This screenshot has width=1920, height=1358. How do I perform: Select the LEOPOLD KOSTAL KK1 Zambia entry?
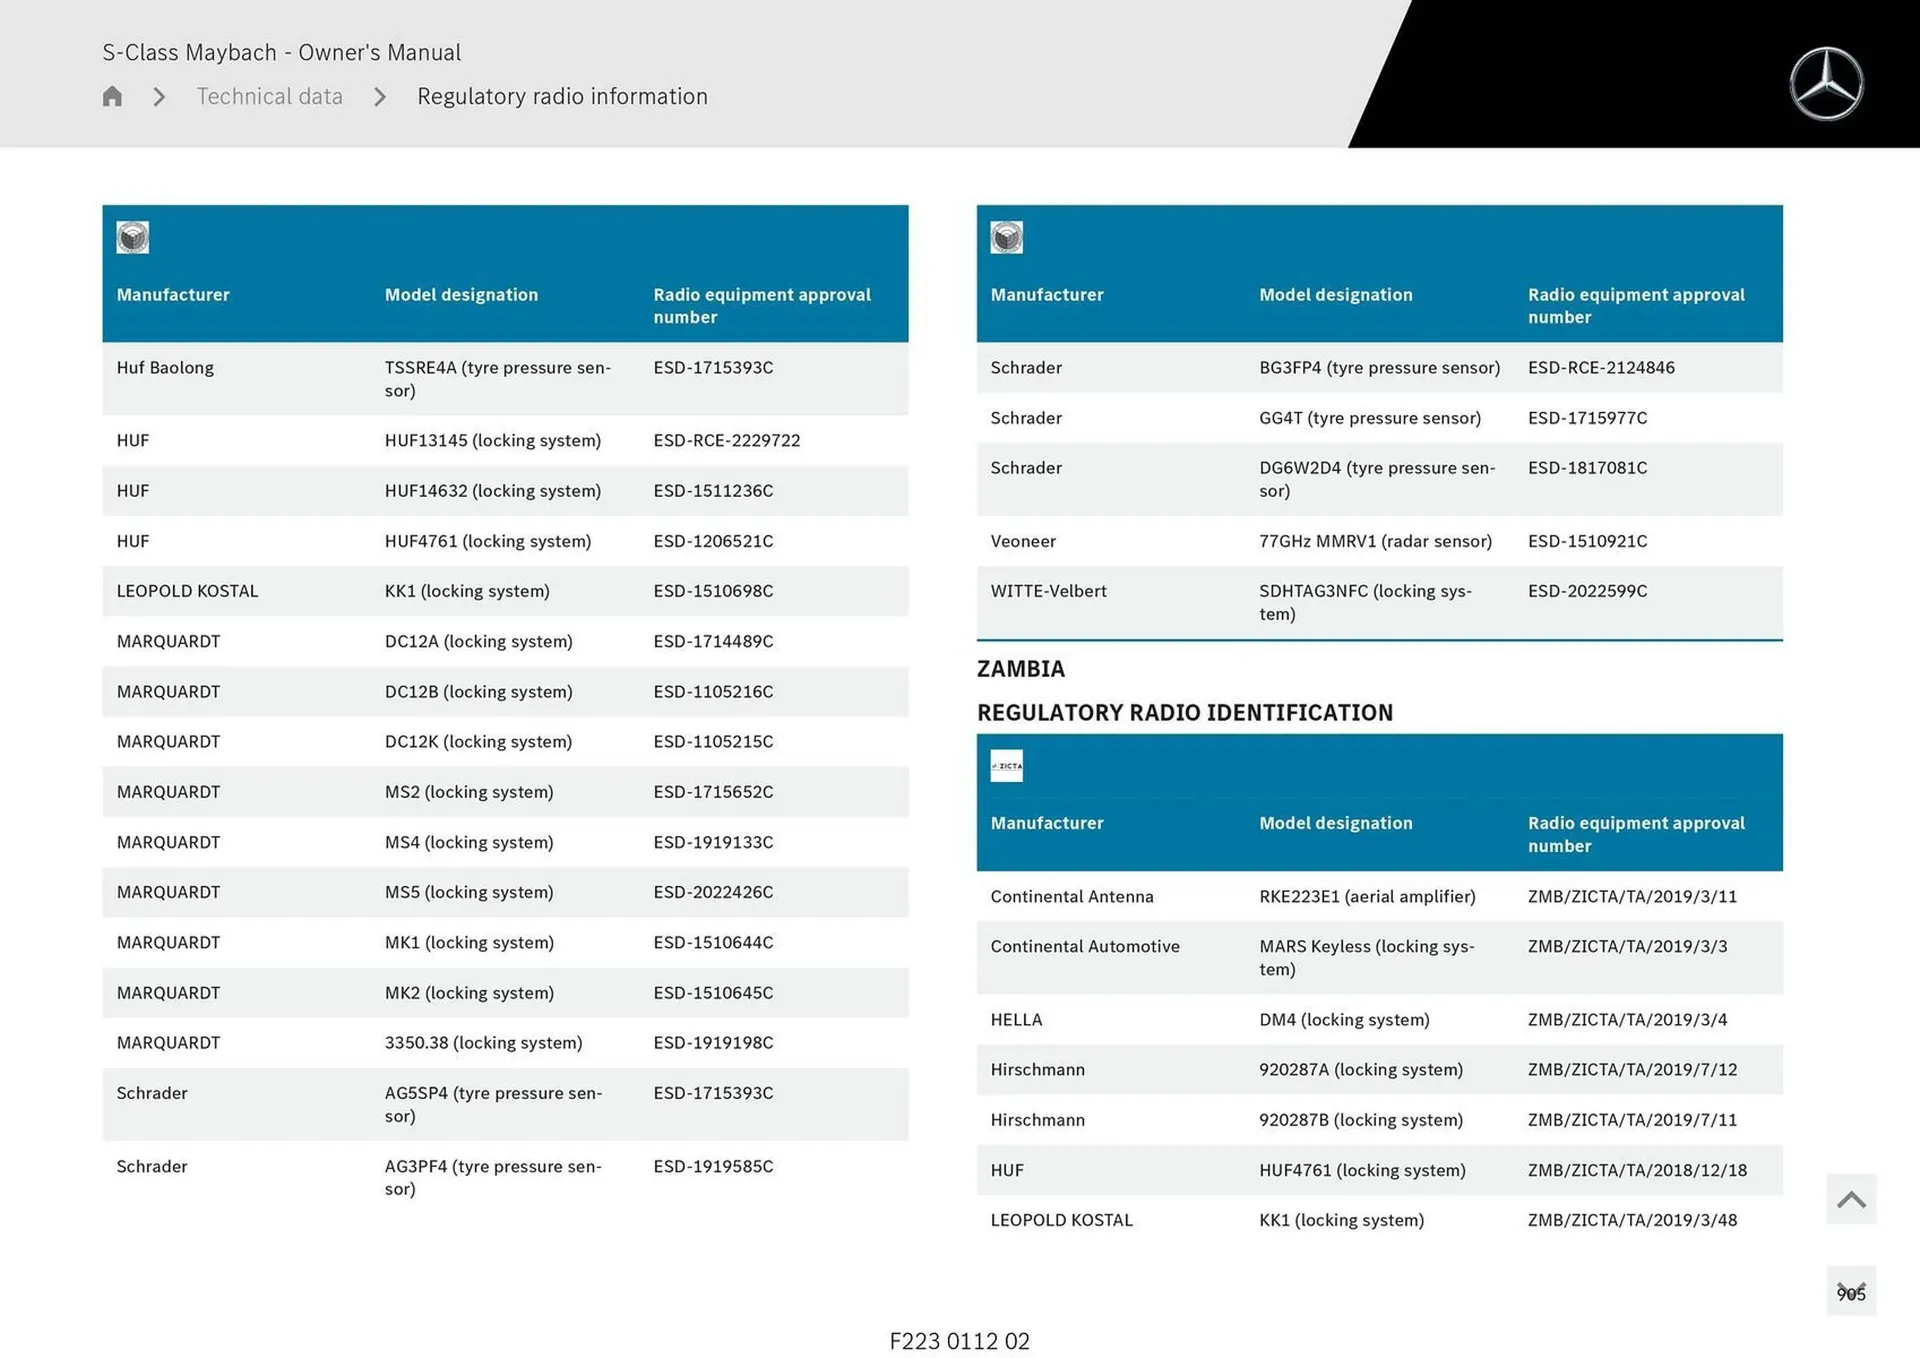(1379, 1220)
